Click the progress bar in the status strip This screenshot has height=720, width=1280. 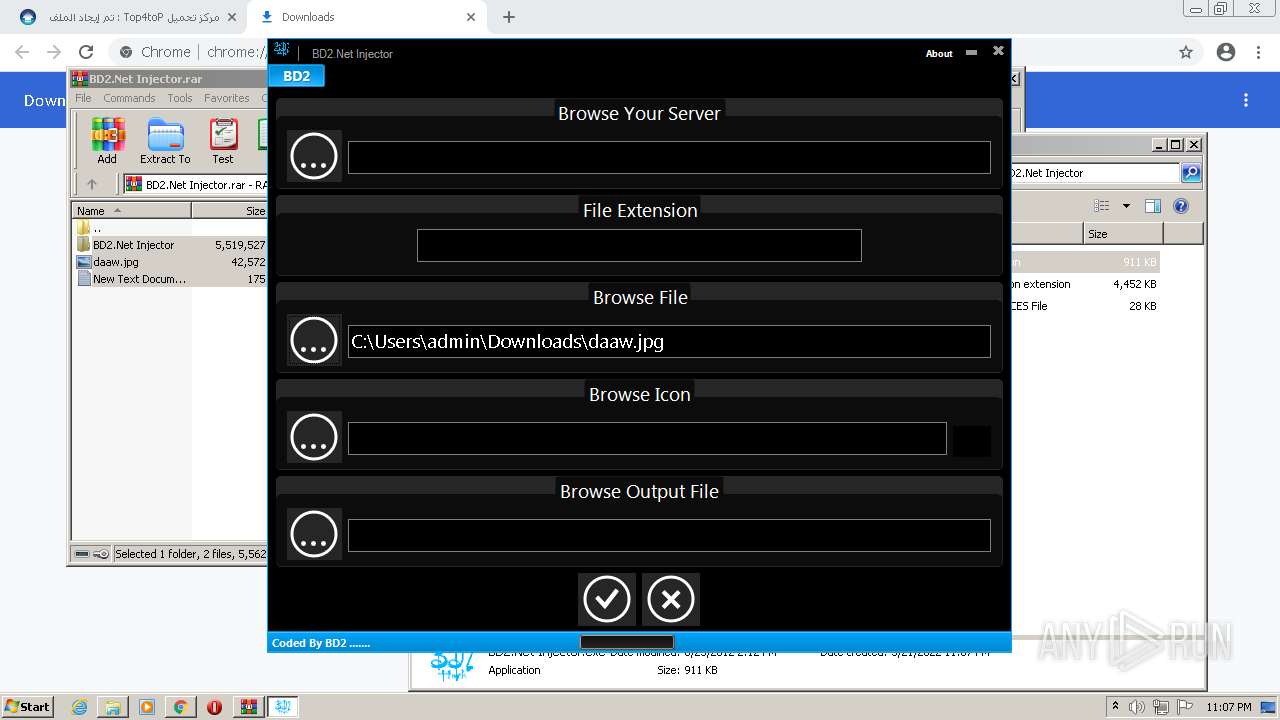pos(627,642)
